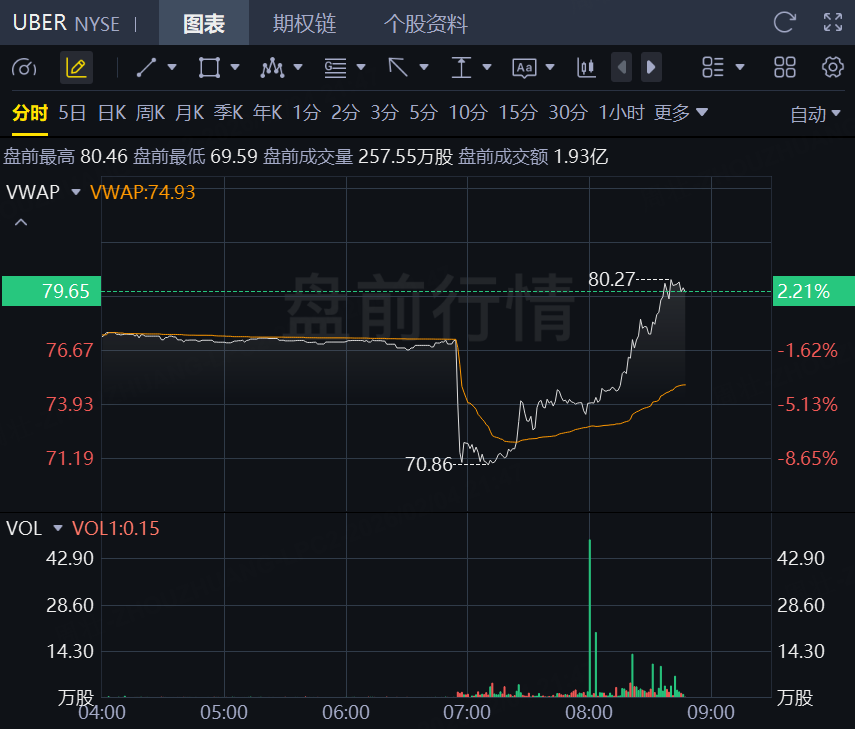This screenshot has height=729, width=855.
Task: Select the wave pattern tool
Action: click(x=272, y=68)
